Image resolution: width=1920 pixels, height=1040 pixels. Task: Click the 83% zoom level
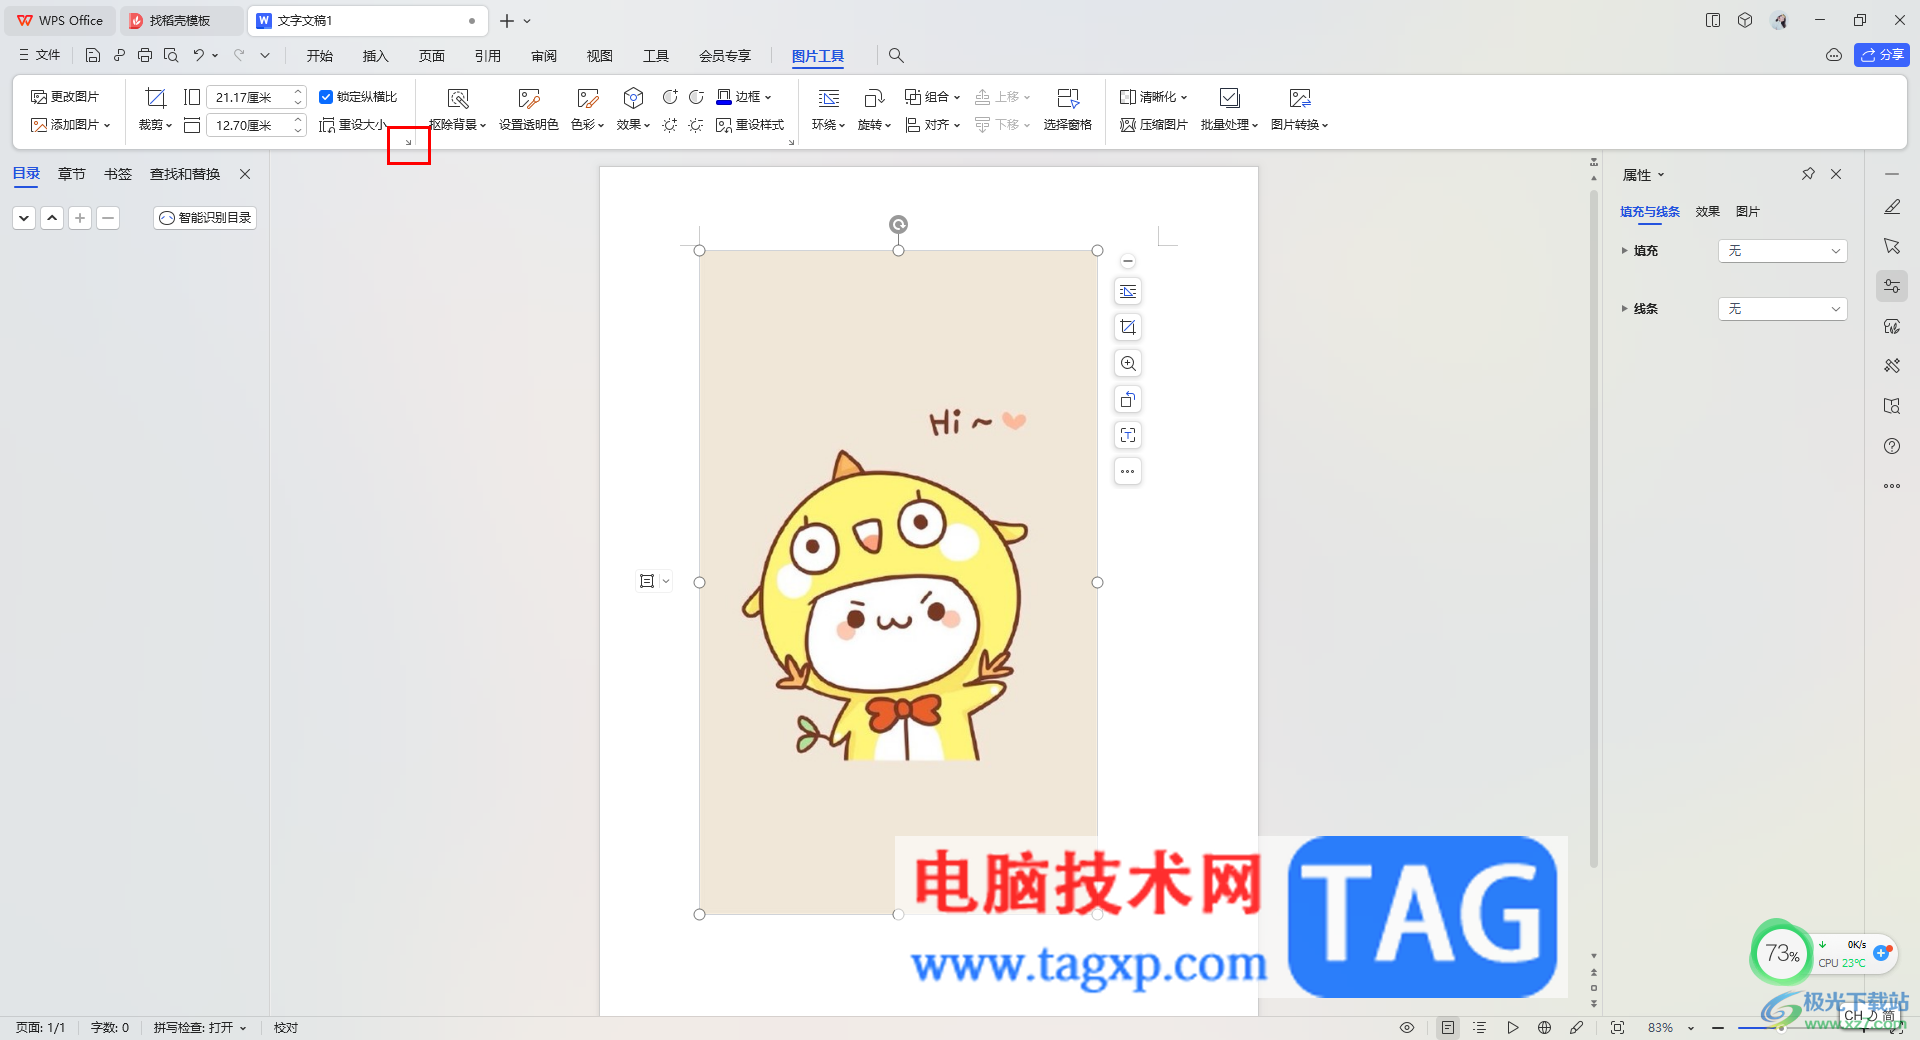coord(1660,1027)
